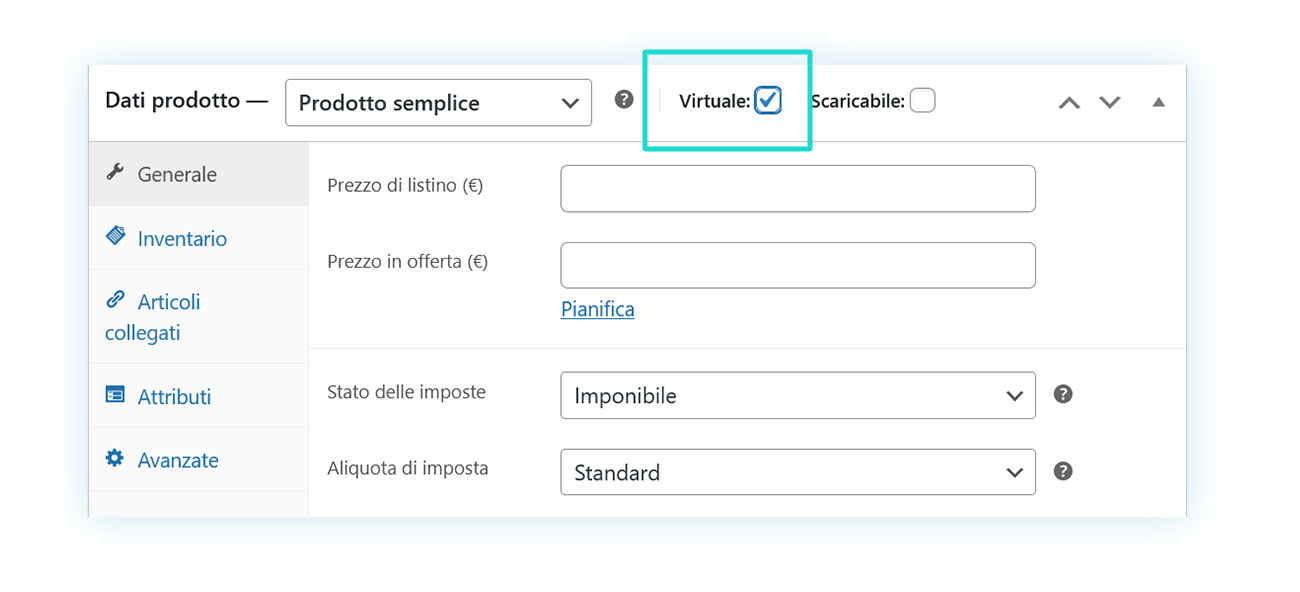Click help icon beside Stato delle imposte

point(1063,394)
